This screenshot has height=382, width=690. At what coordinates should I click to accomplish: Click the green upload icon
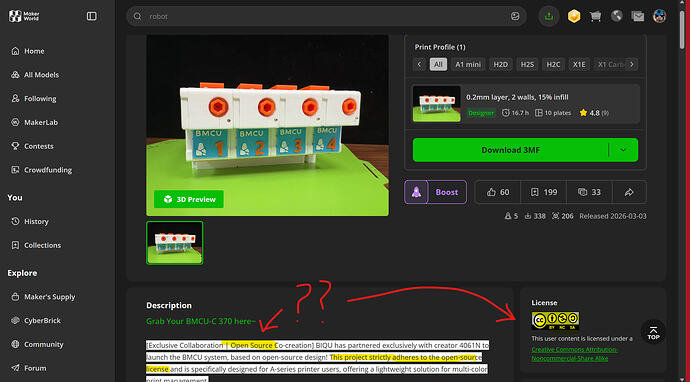coord(549,16)
